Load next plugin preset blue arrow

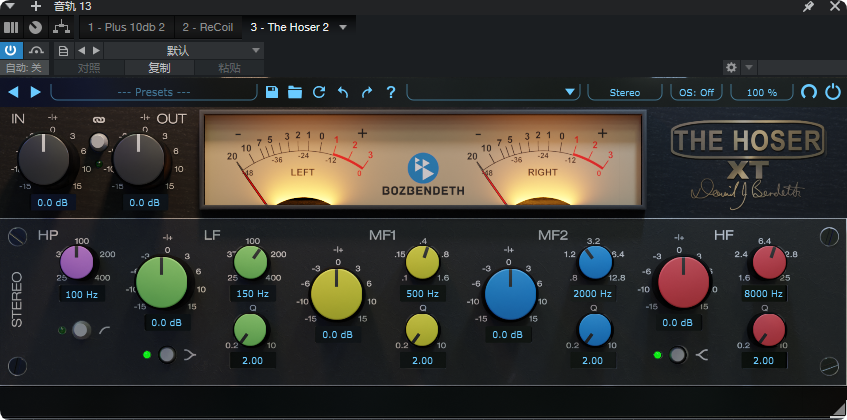(36, 92)
